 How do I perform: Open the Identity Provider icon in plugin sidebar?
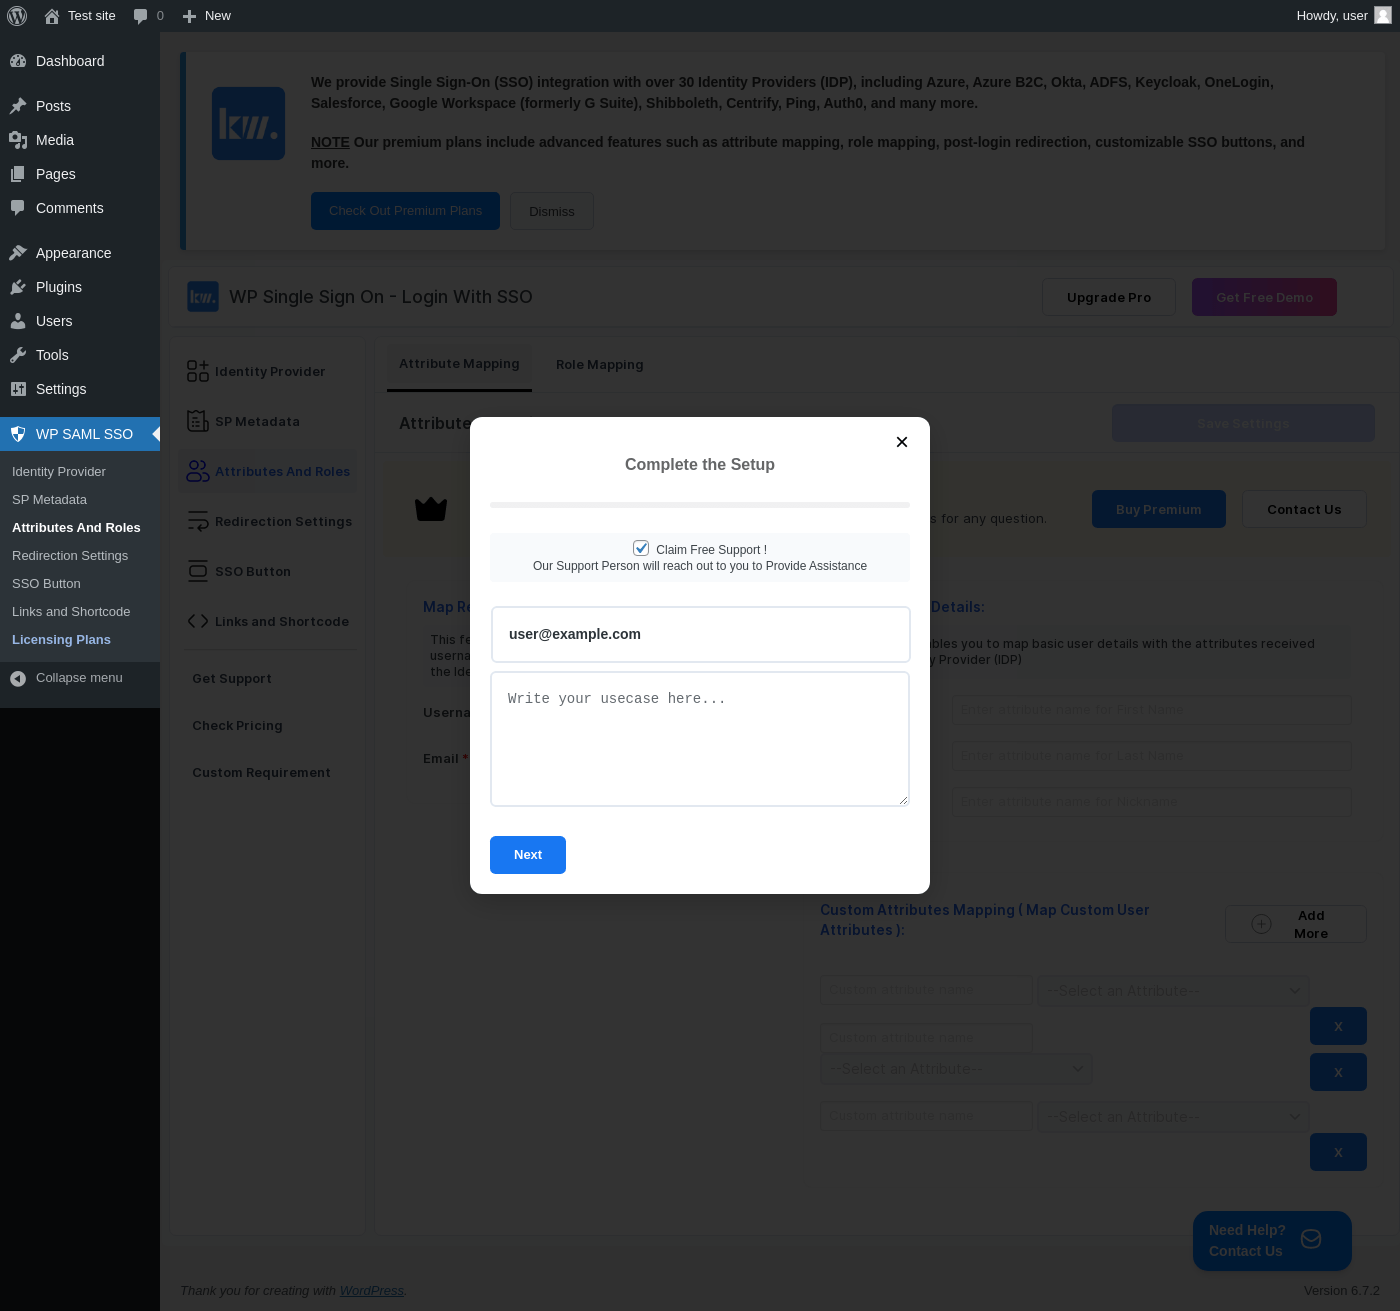[198, 371]
